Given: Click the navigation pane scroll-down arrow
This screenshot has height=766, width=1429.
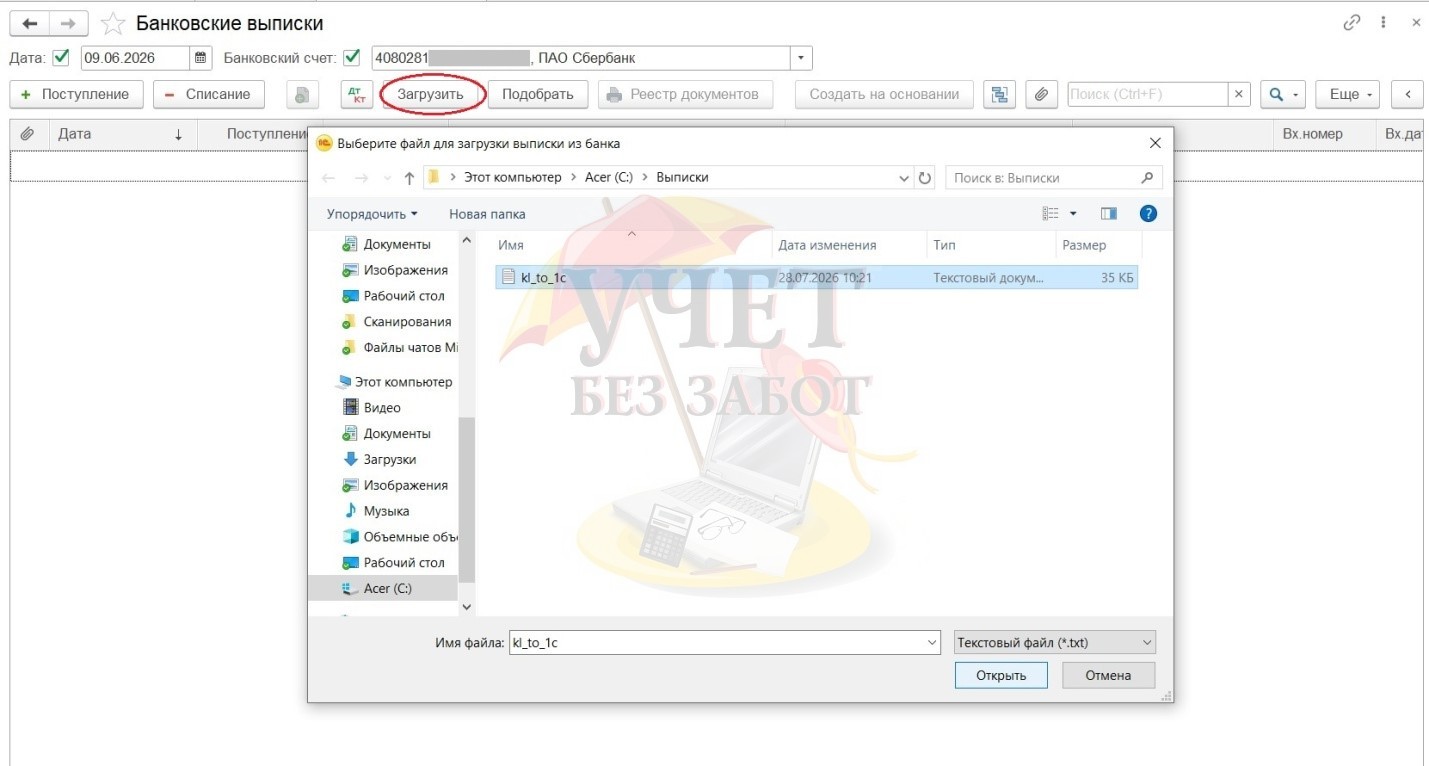Looking at the screenshot, I should [x=466, y=607].
